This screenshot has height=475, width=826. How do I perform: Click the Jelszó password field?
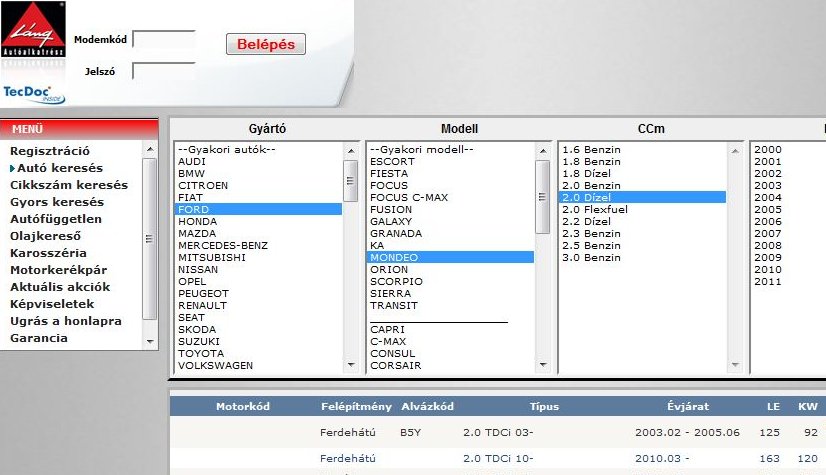point(164,71)
